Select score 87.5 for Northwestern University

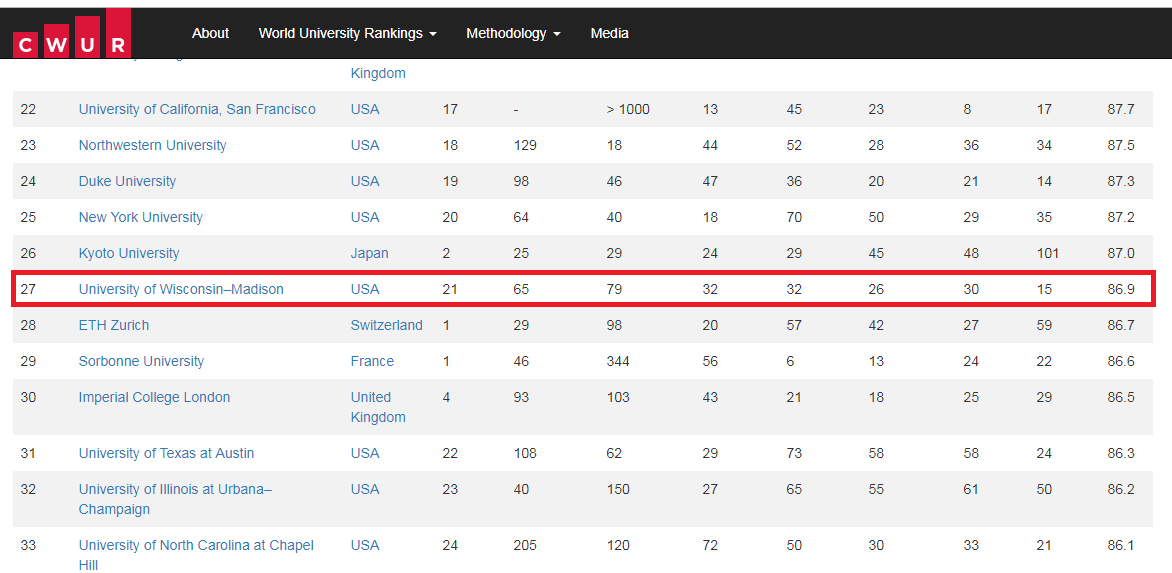(1120, 145)
